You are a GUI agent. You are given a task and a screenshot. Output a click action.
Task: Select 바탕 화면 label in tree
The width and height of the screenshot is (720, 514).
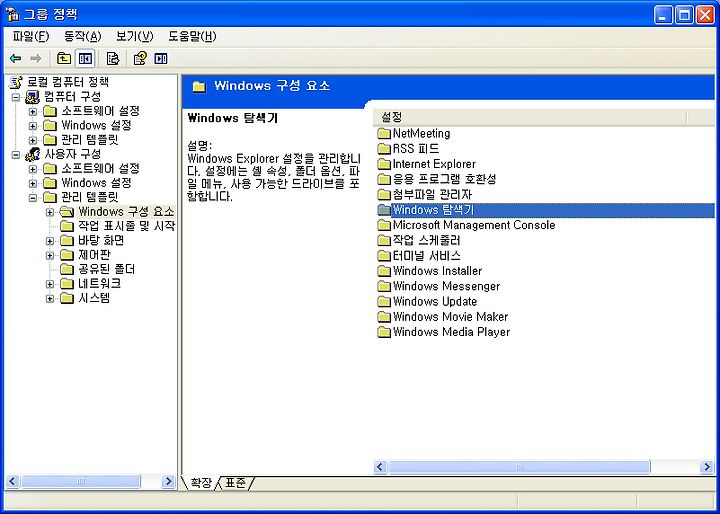[101, 240]
